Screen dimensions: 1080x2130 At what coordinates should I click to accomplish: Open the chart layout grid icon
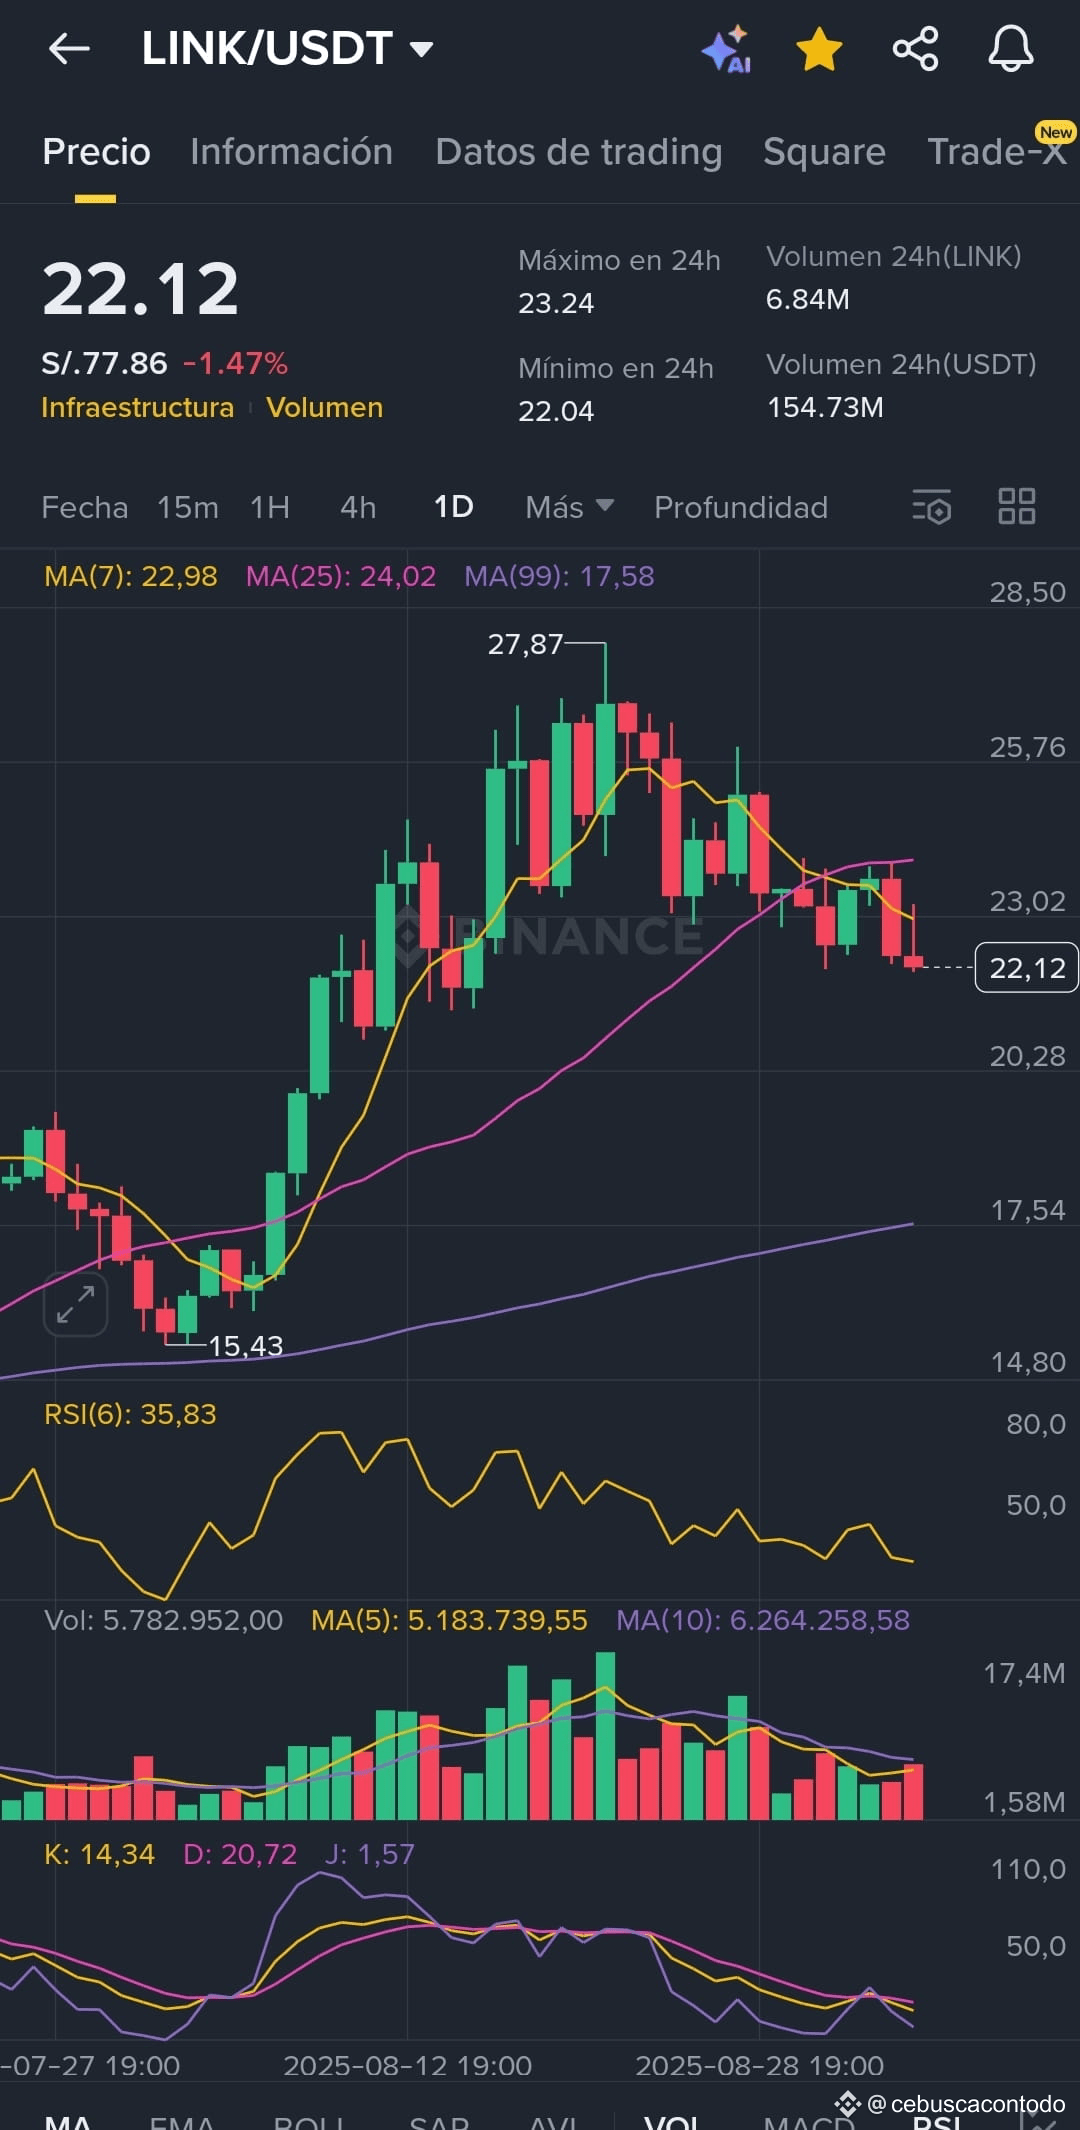1017,506
